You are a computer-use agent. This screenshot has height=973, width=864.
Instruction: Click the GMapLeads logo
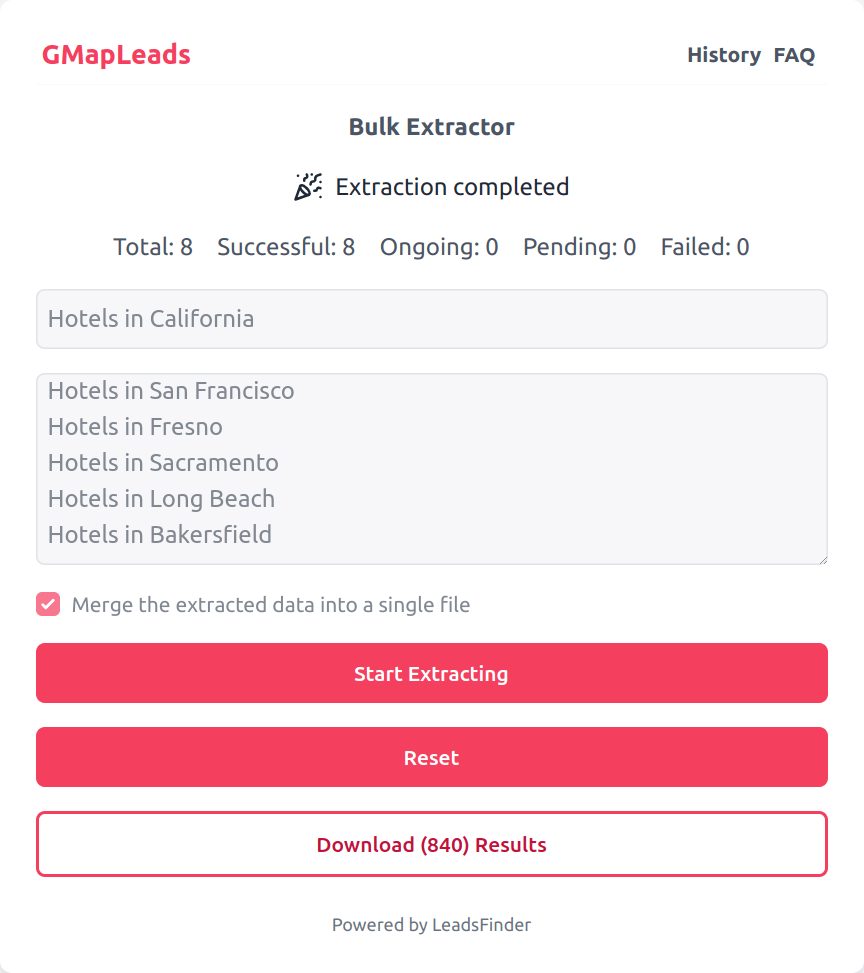116,55
